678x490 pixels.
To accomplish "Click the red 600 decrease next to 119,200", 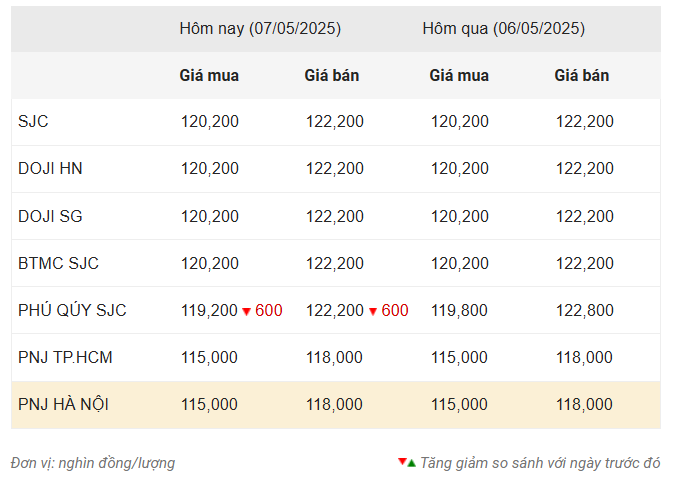I will (x=269, y=310).
